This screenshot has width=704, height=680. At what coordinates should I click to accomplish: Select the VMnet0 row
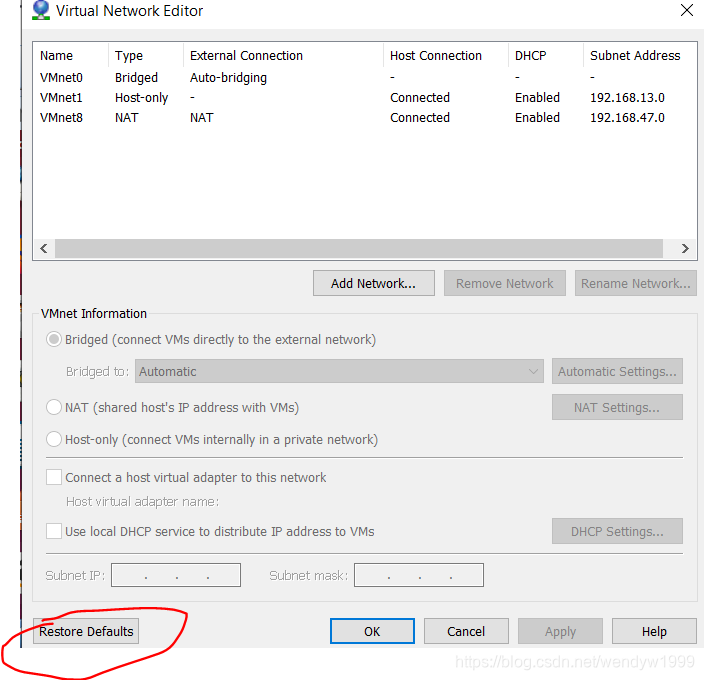coord(365,77)
